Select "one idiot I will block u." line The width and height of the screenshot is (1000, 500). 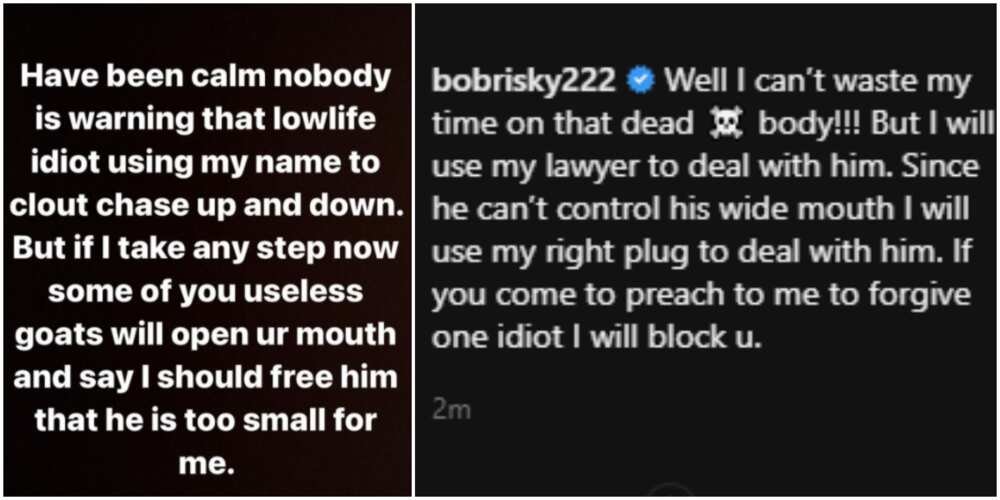598,338
